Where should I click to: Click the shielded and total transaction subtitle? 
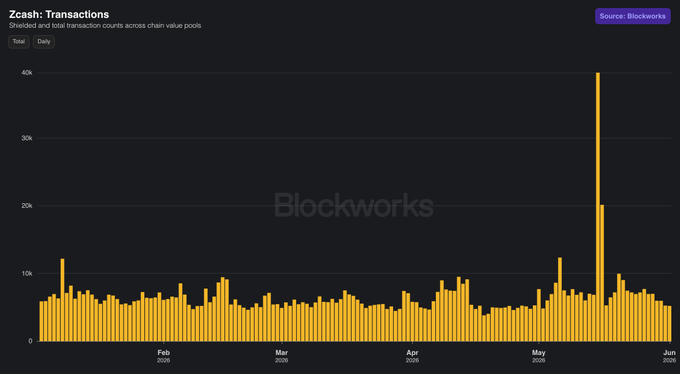click(x=105, y=26)
